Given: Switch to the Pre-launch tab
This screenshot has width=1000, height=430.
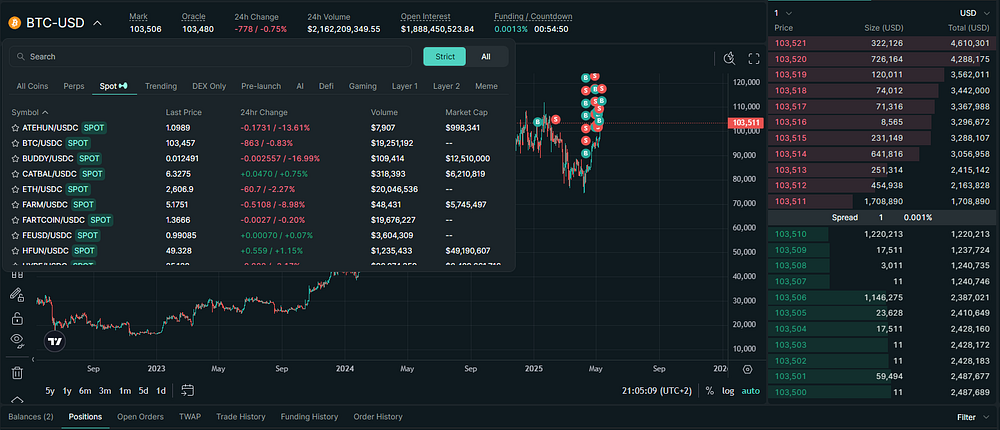Looking at the screenshot, I should pos(261,86).
